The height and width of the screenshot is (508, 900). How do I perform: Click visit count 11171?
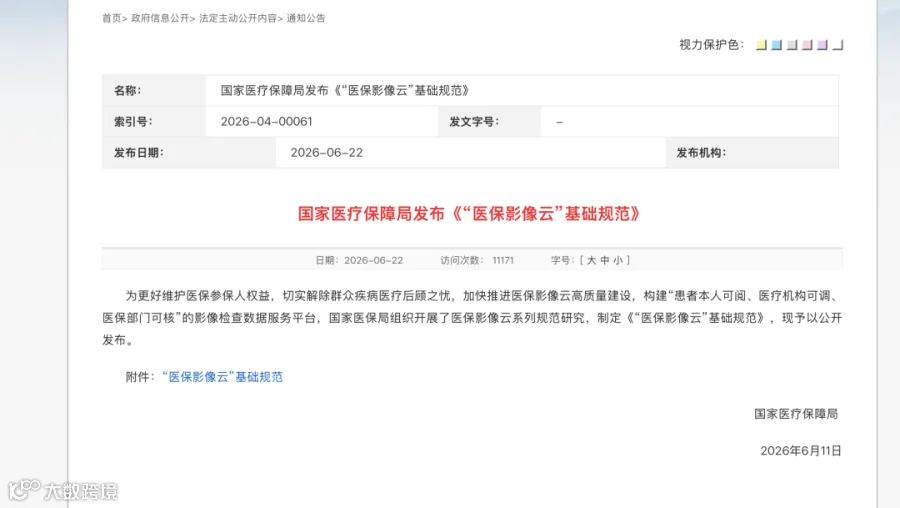click(x=503, y=260)
